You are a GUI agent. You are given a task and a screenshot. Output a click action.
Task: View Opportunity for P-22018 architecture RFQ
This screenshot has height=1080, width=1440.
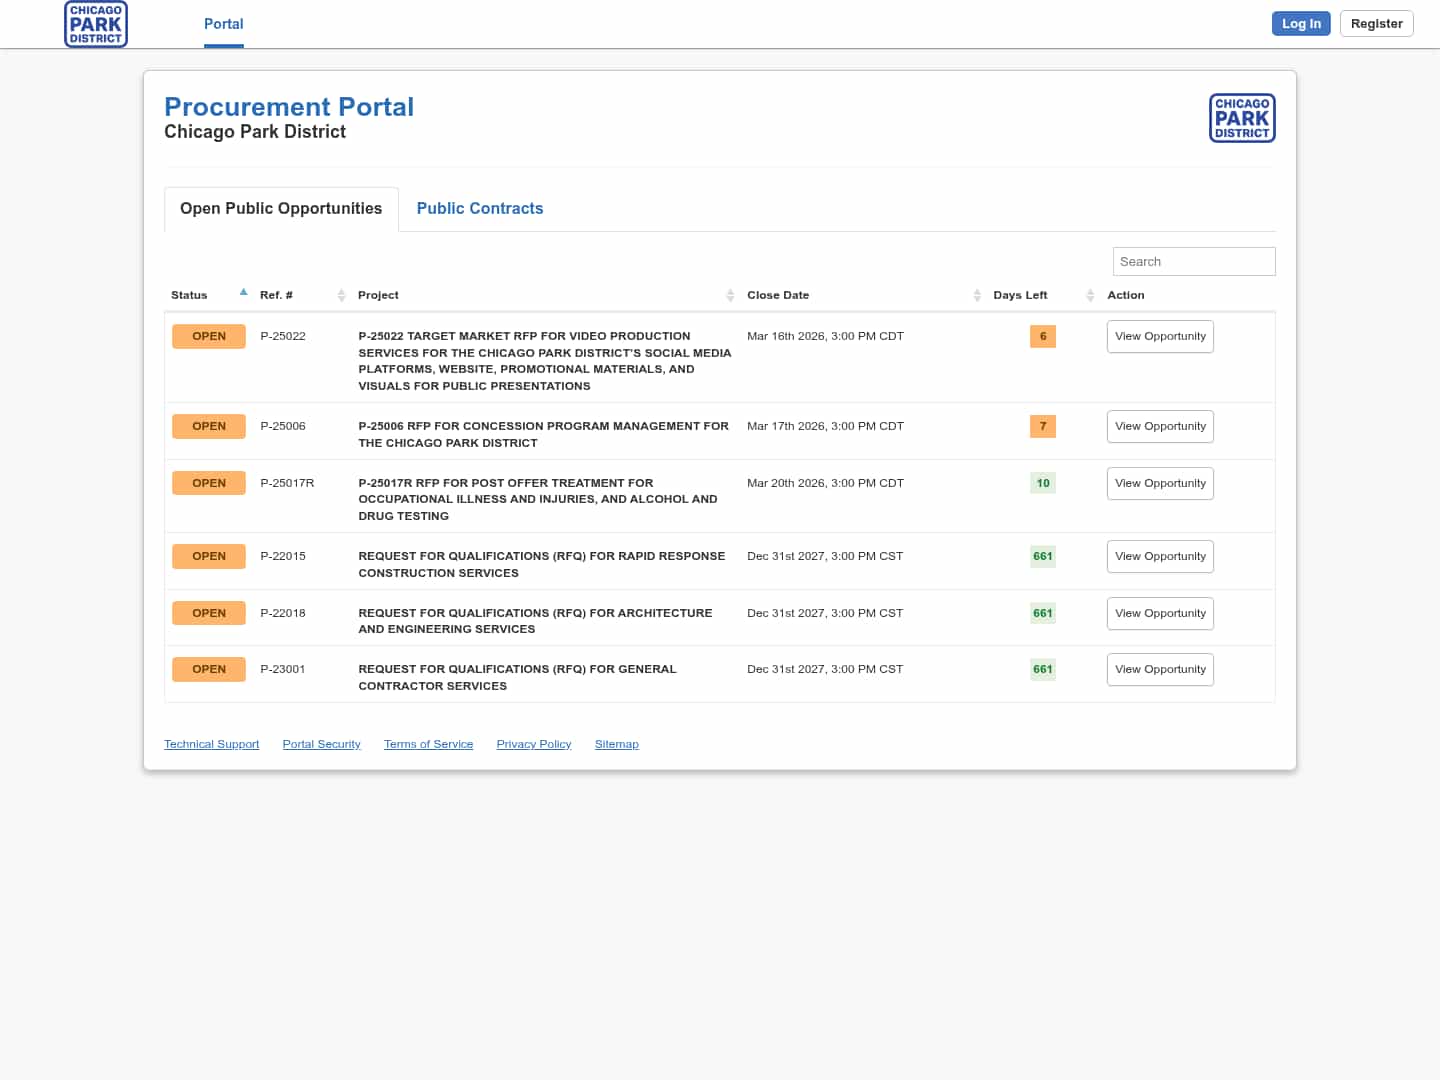pyautogui.click(x=1160, y=614)
